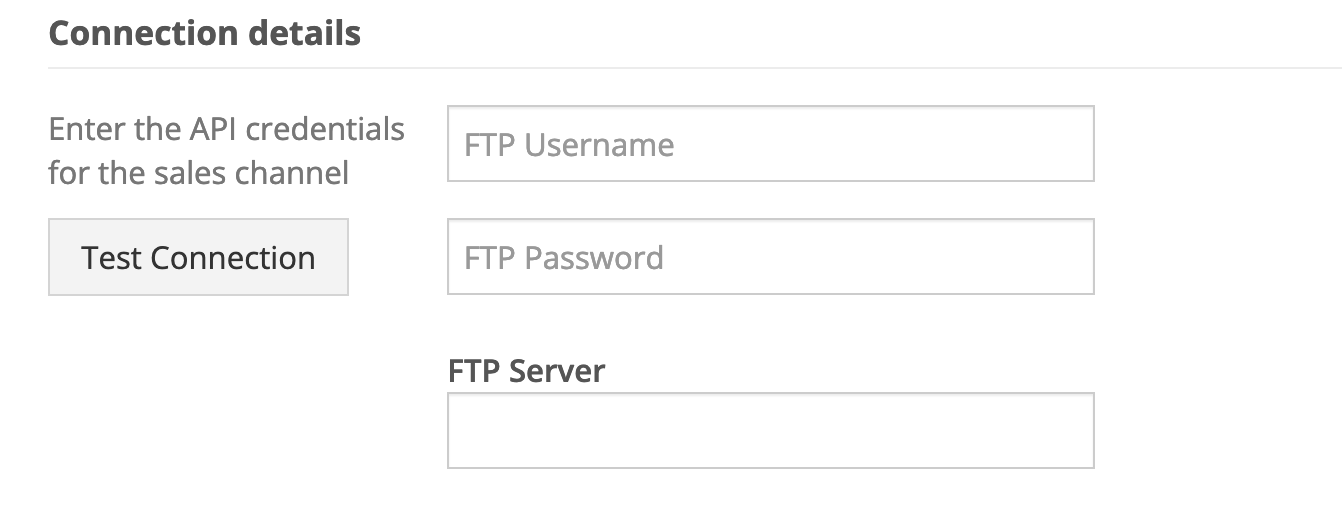The image size is (1342, 514).
Task: Place cursor in the FTP Username box
Action: click(x=770, y=144)
